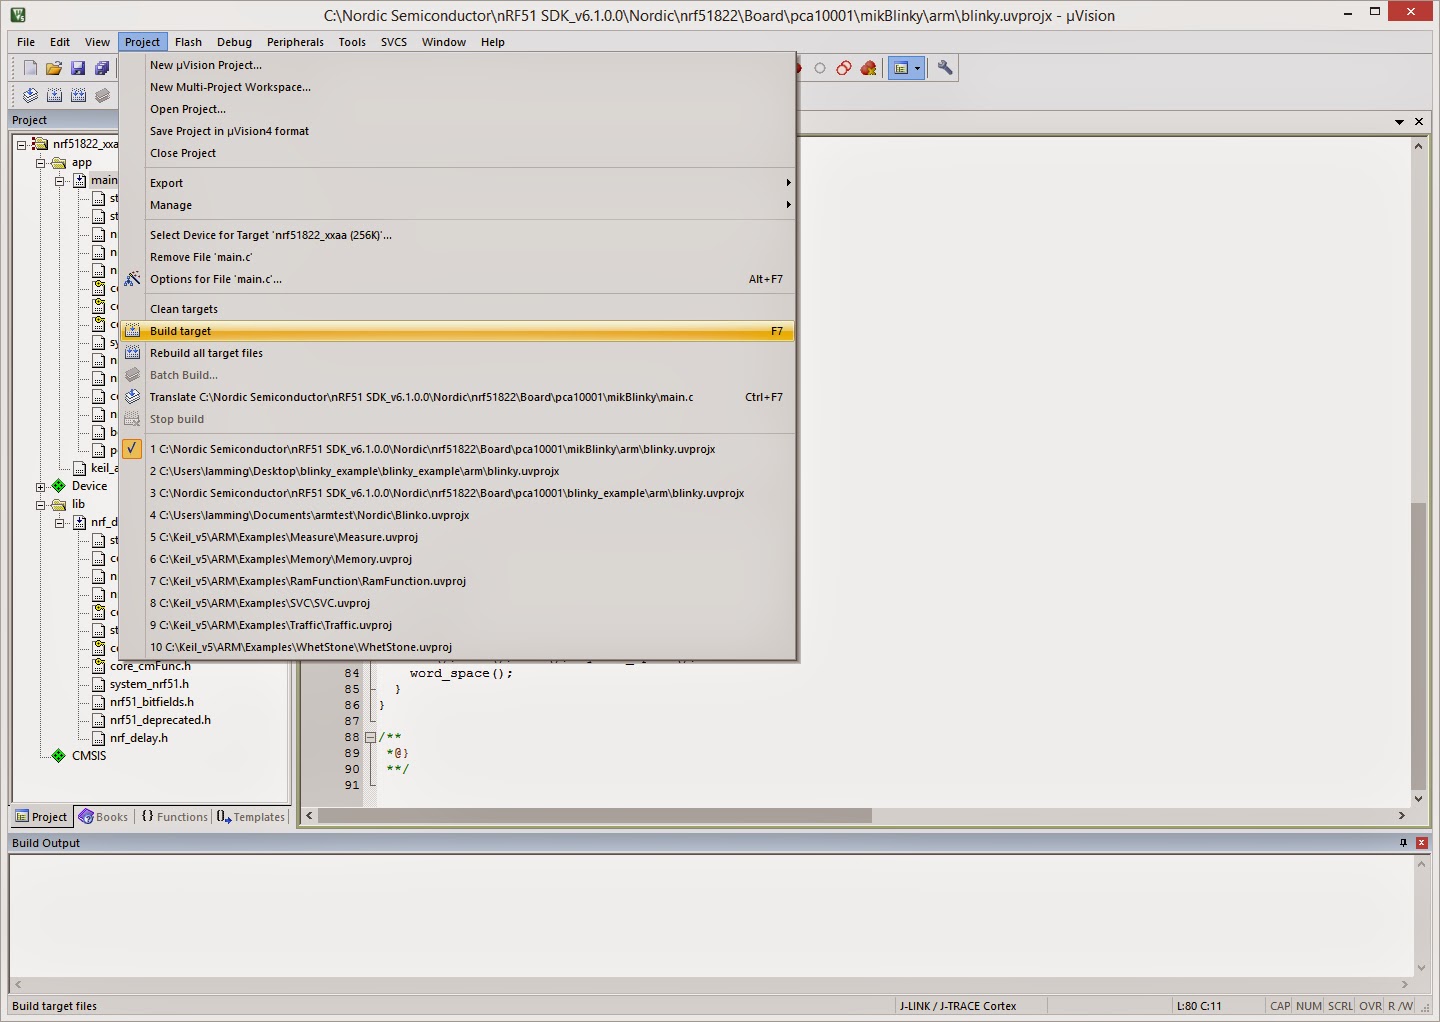
Task: Click the nrf51_deprecated.h file icon
Action: [x=99, y=720]
